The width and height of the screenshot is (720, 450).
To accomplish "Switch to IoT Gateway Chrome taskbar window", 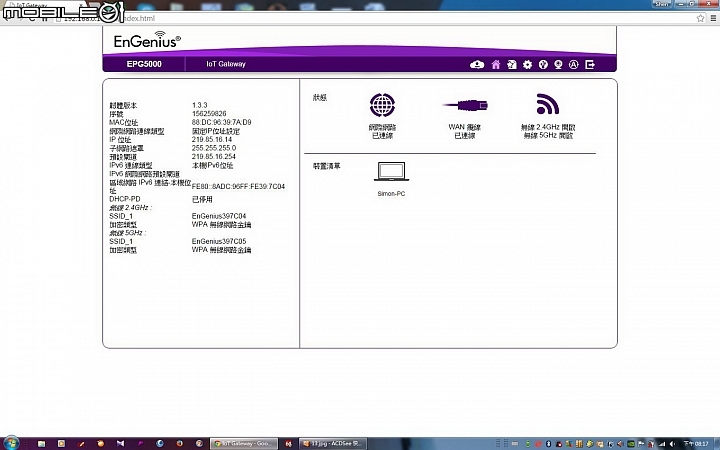I will tap(244, 444).
